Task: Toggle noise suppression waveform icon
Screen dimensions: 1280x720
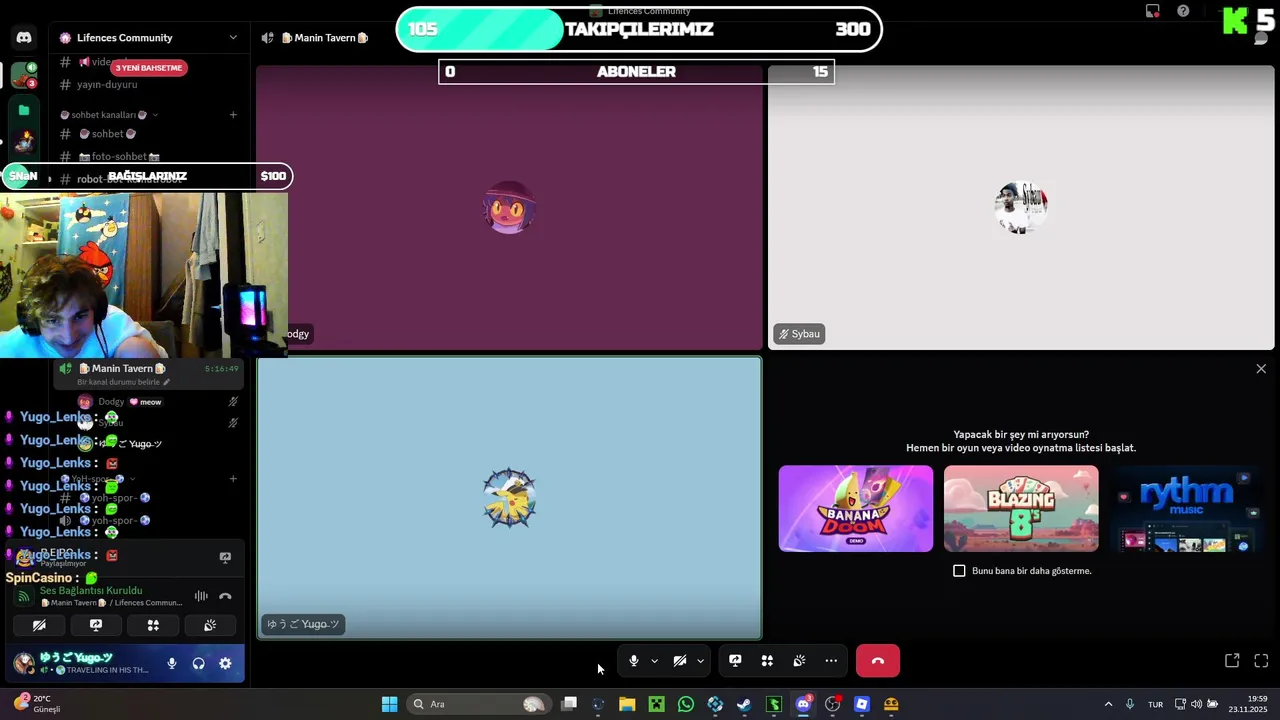Action: point(201,596)
